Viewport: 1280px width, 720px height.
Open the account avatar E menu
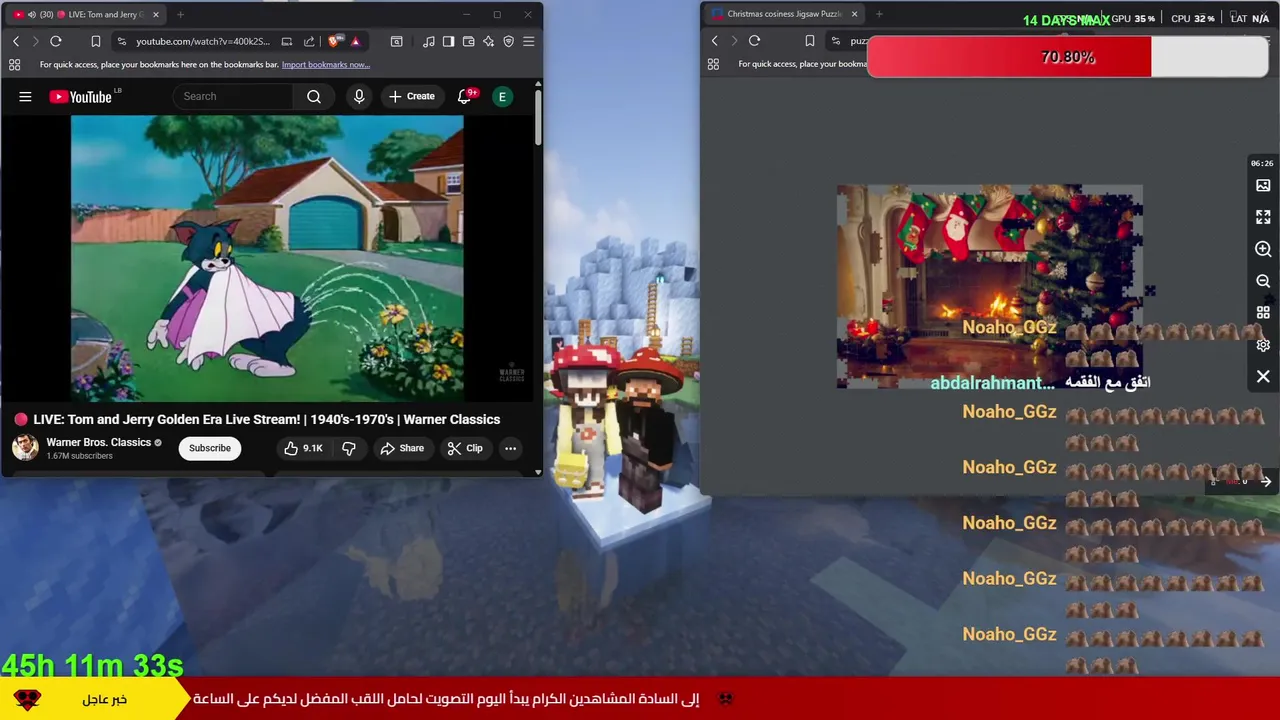(x=503, y=96)
